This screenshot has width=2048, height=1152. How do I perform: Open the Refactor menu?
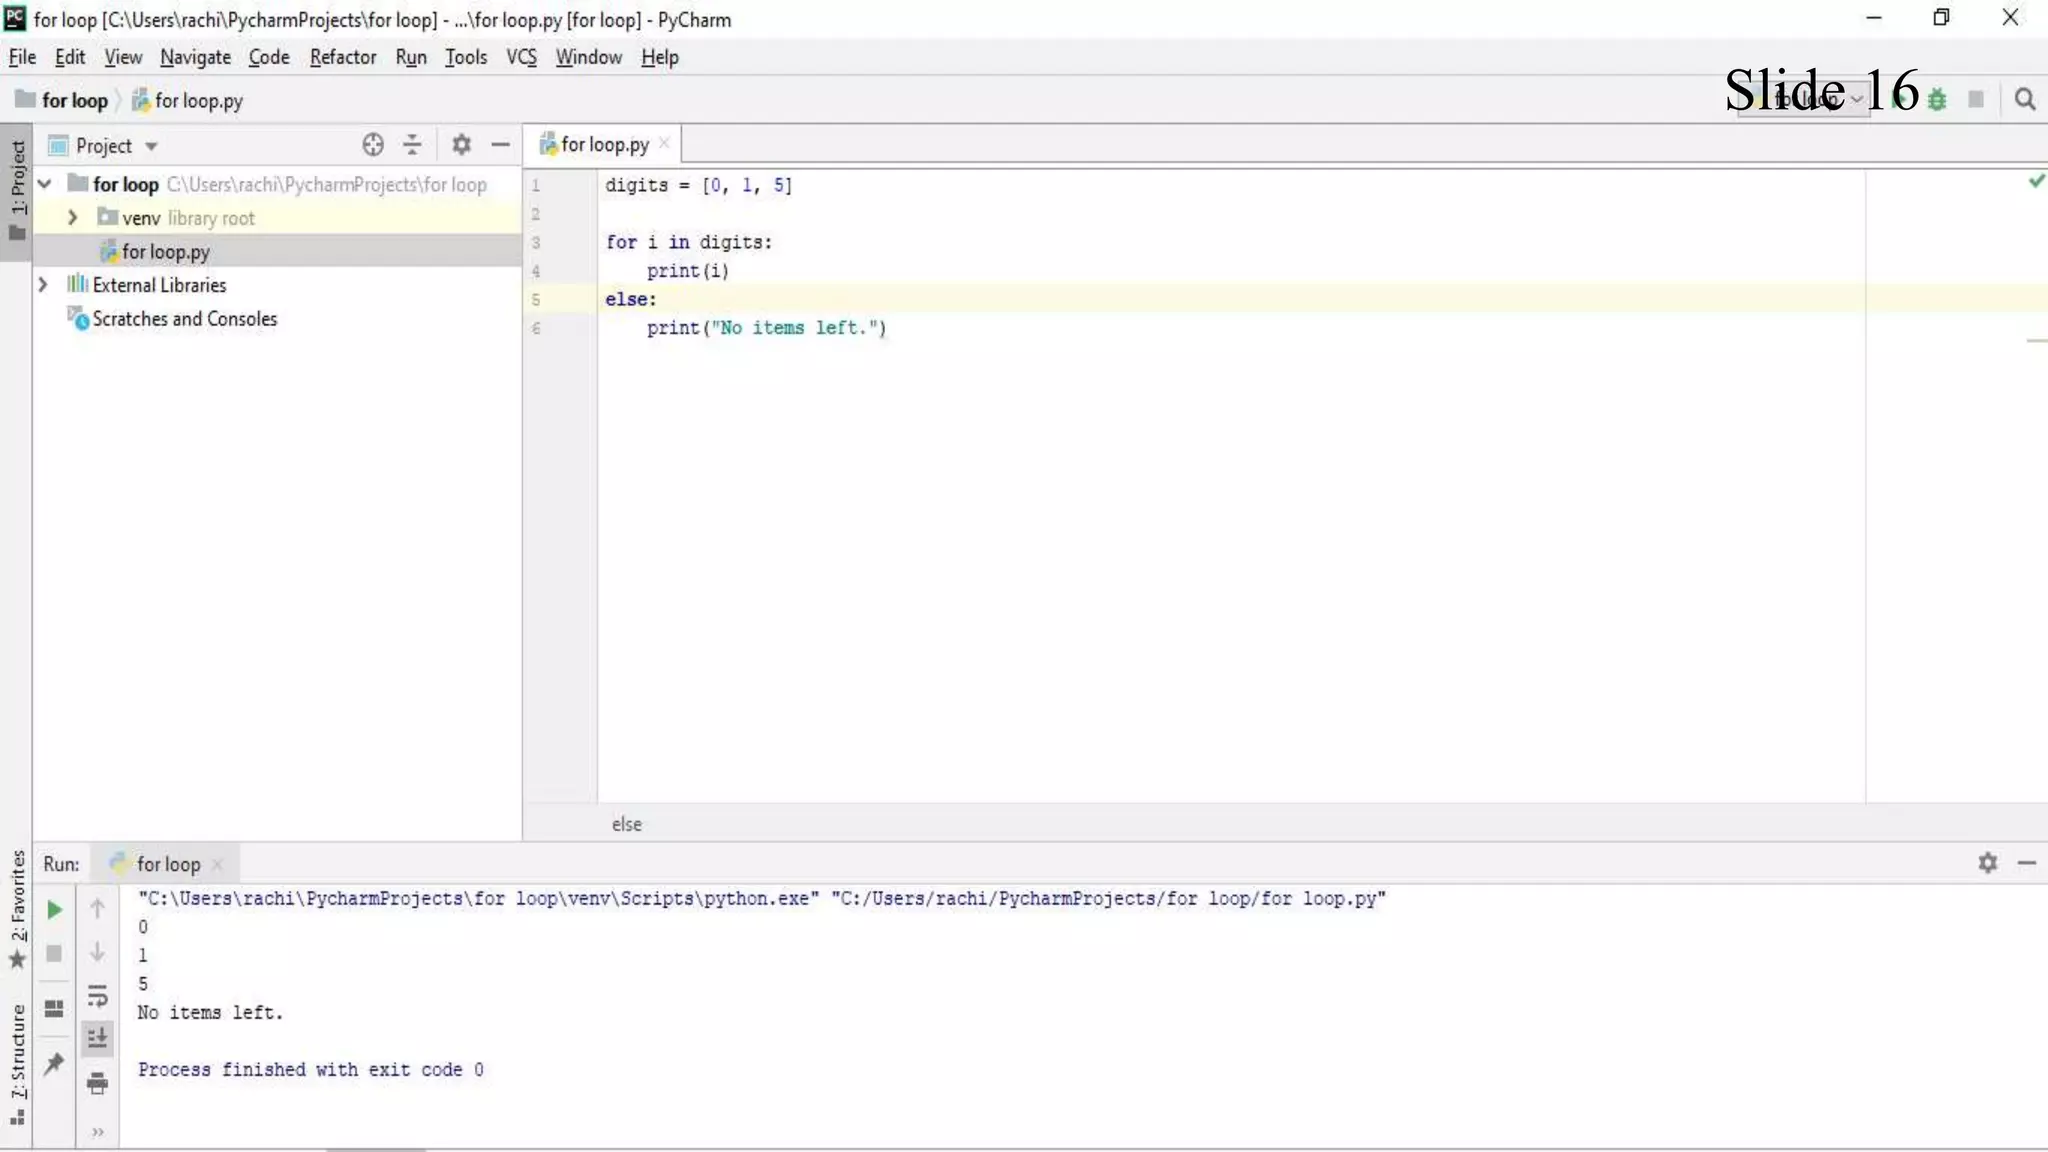[343, 57]
